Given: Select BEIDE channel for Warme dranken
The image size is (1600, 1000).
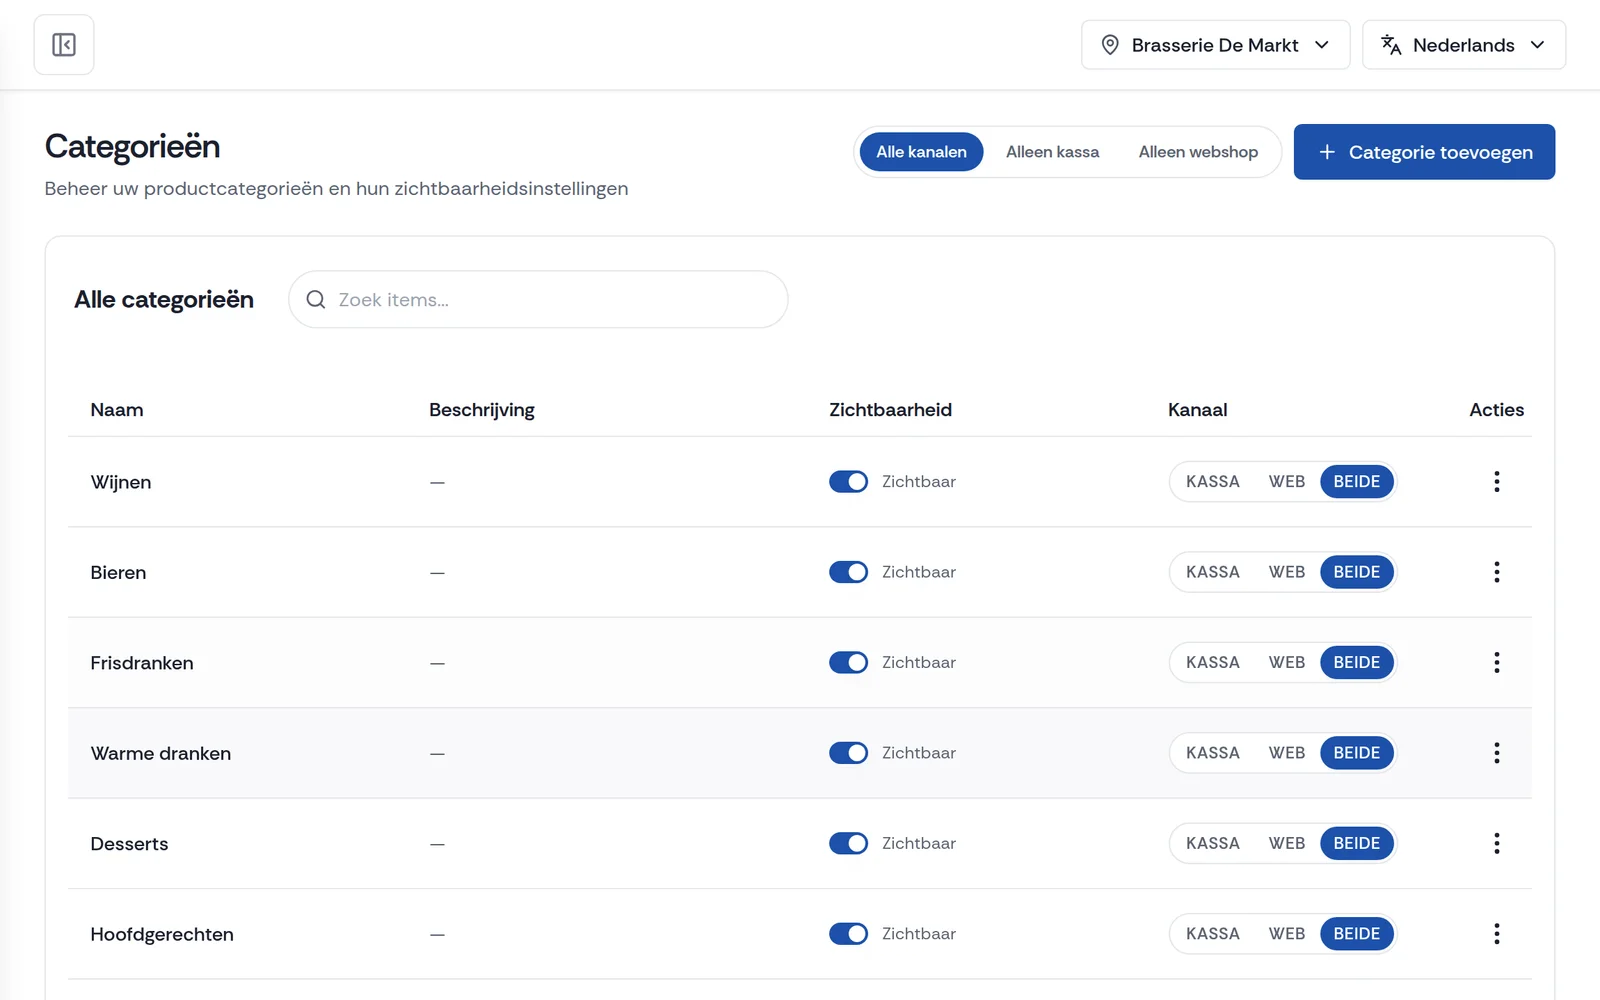Looking at the screenshot, I should tap(1357, 753).
